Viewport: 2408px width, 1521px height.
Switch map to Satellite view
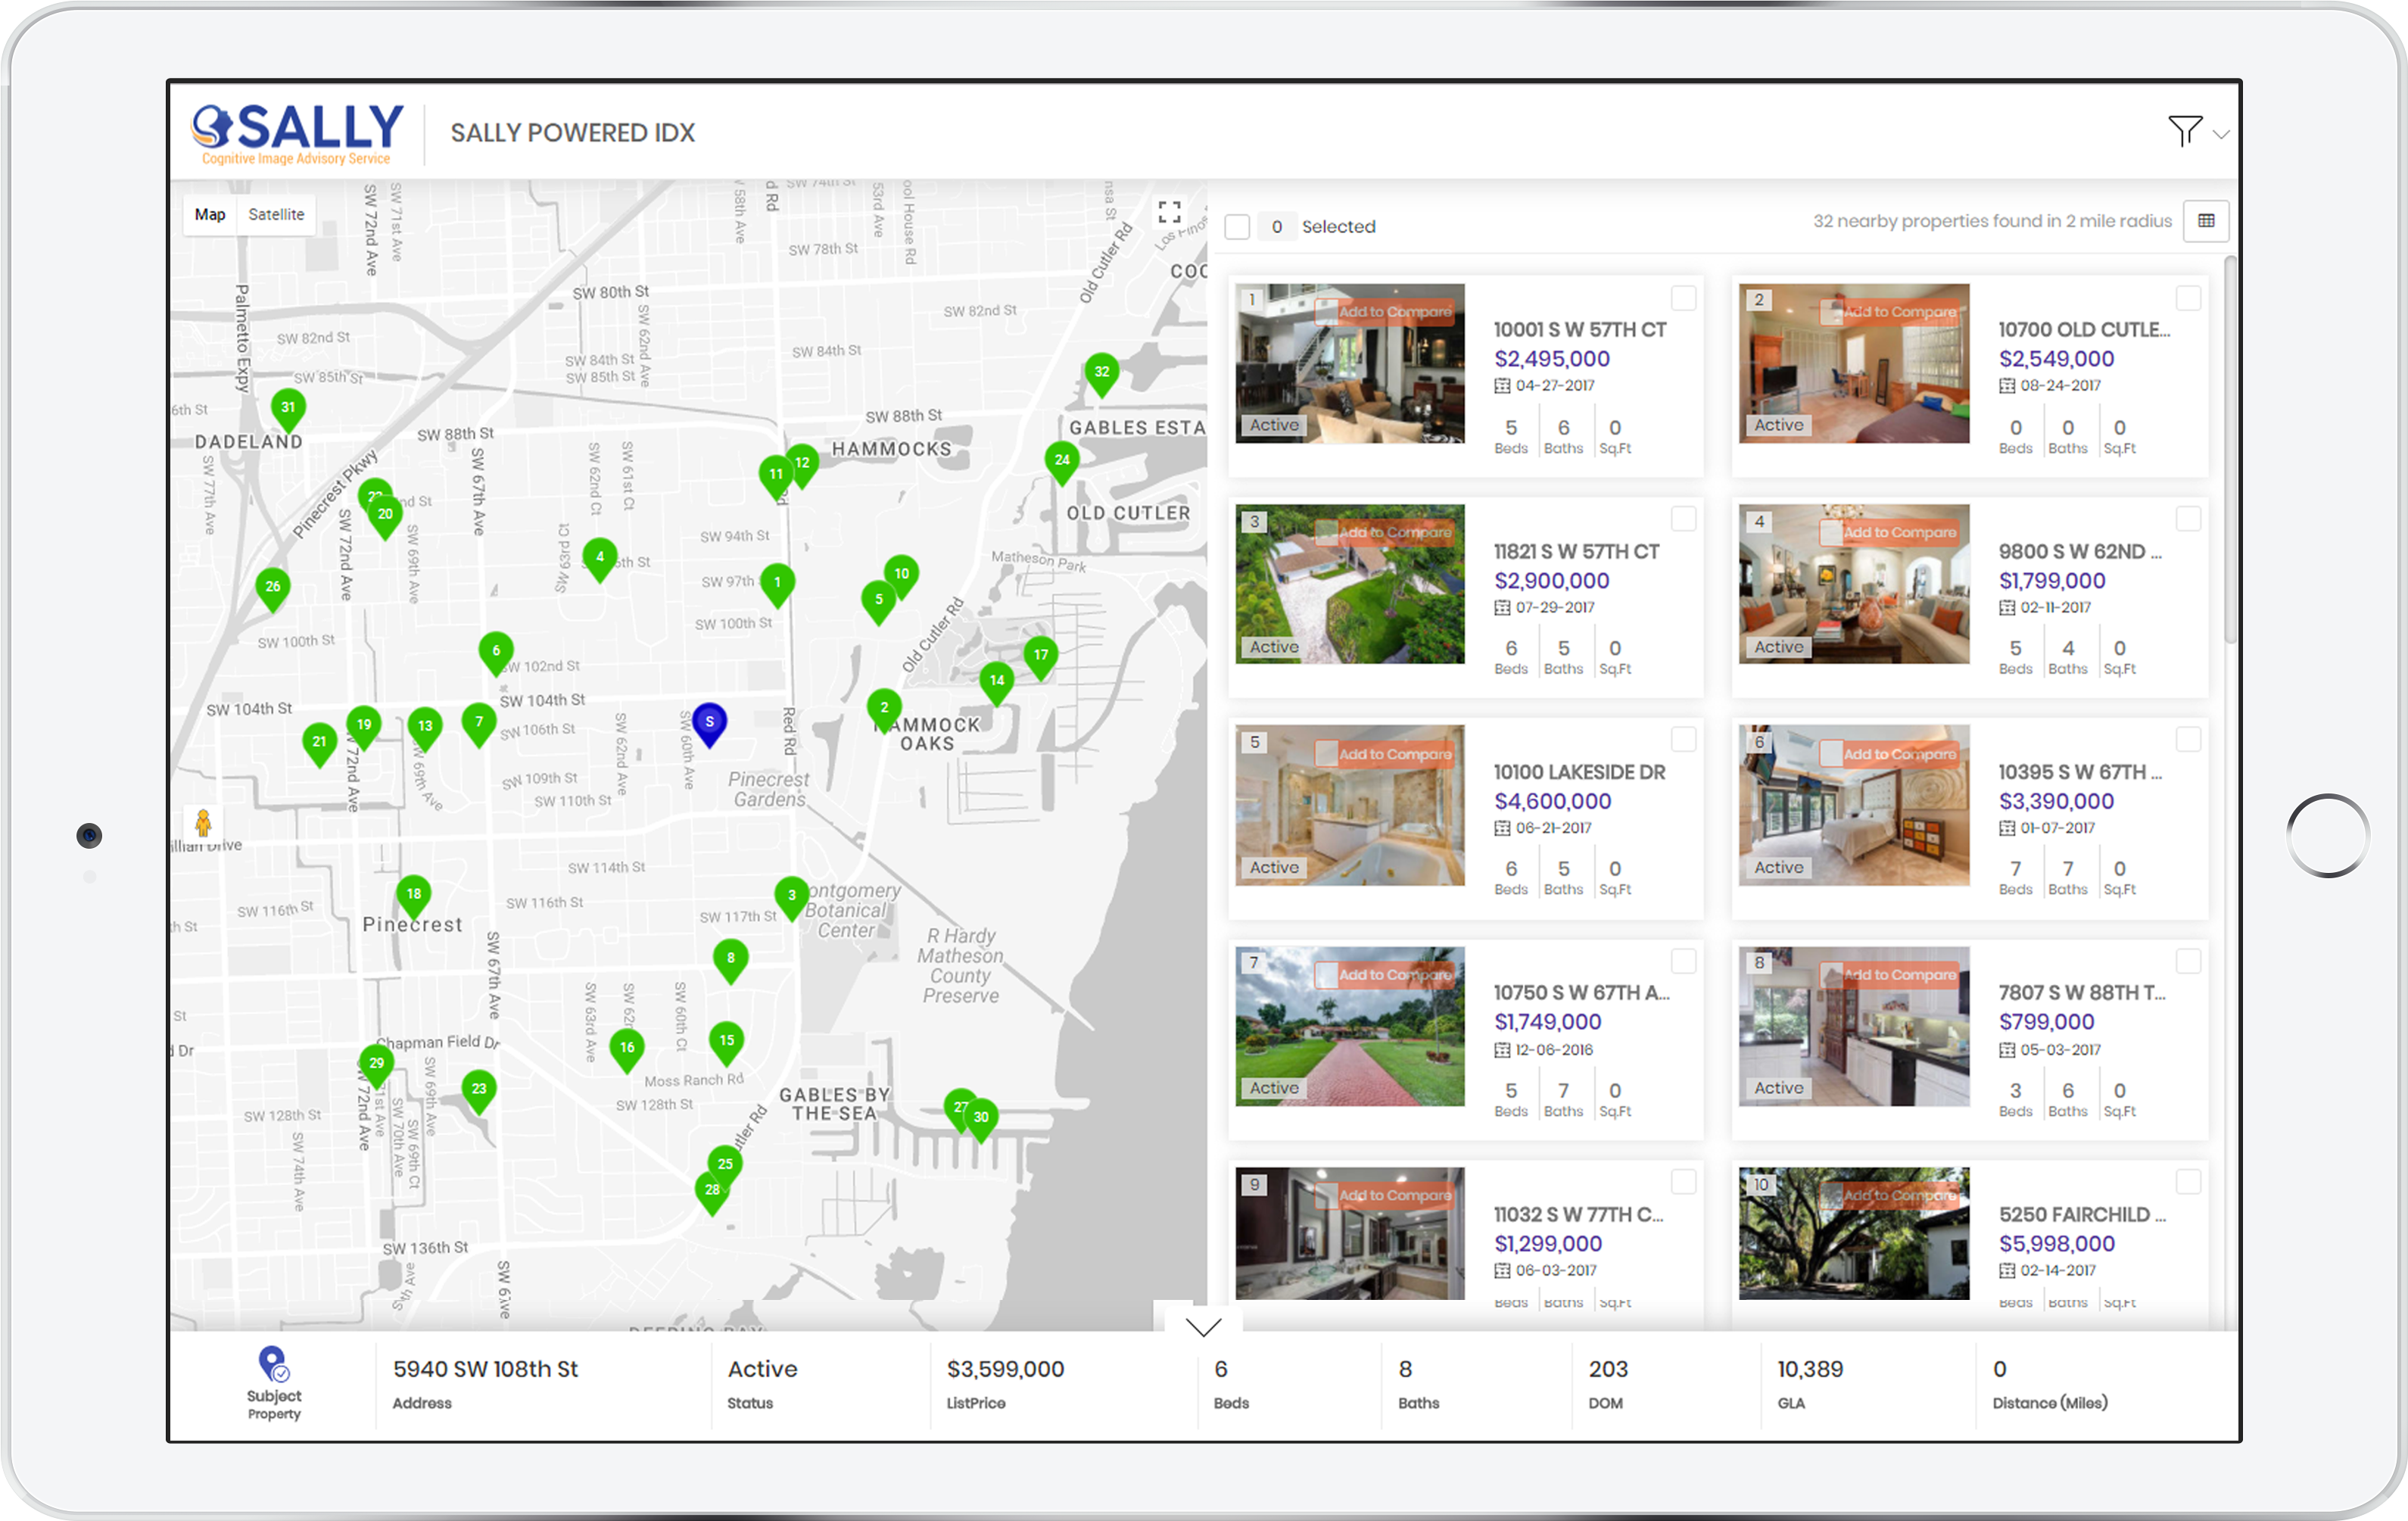click(x=276, y=214)
